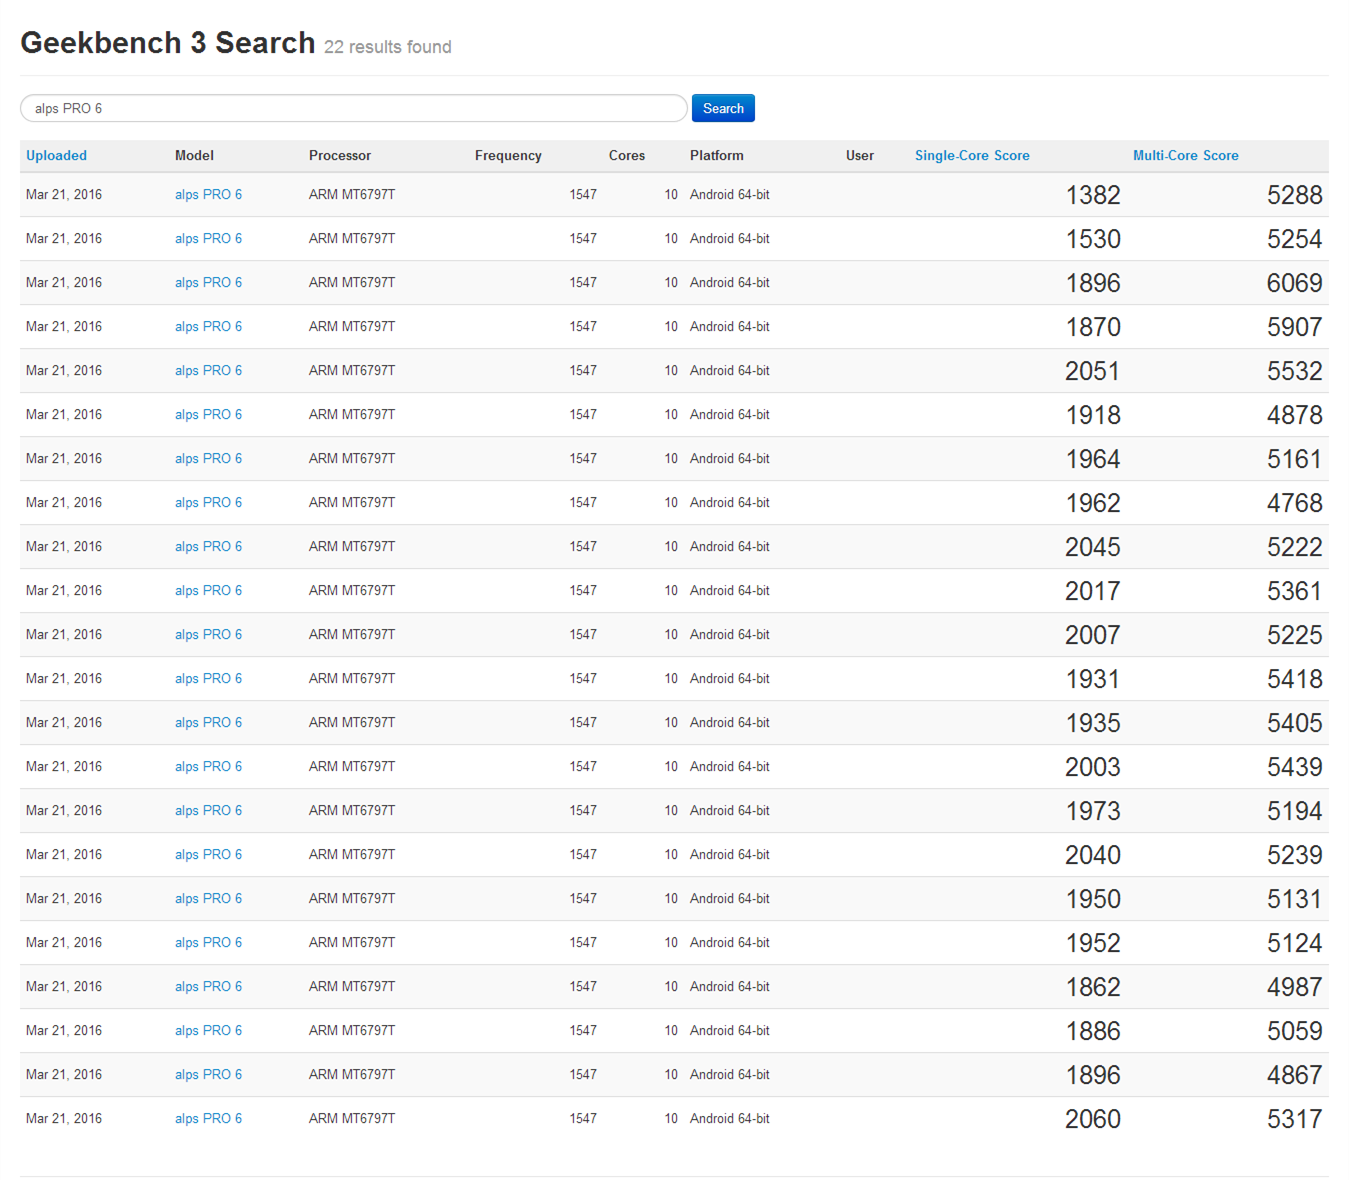Open alps PRO 6 result with single-core 1918

[x=208, y=414]
